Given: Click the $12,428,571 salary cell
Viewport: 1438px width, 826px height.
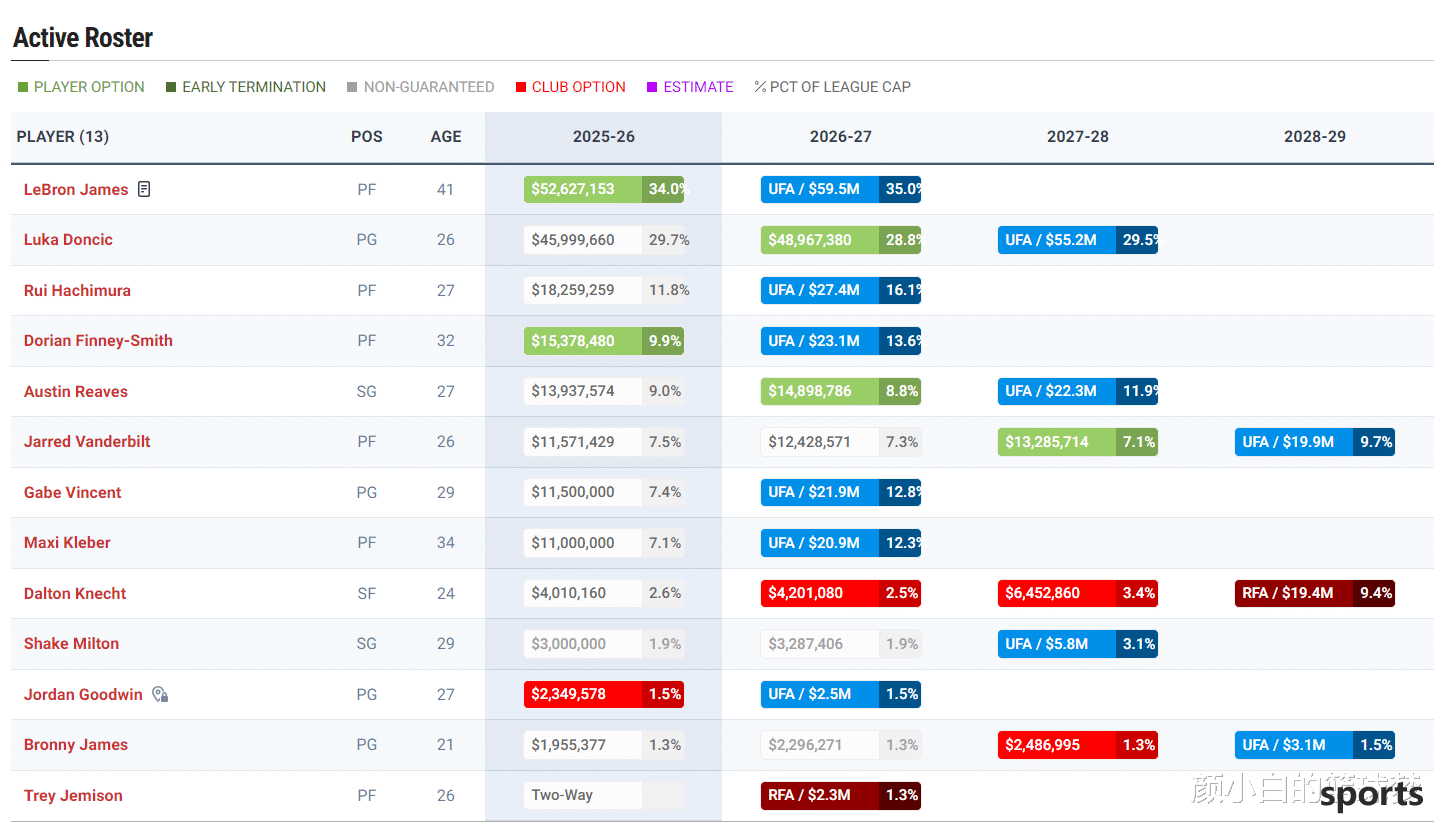Looking at the screenshot, I should (841, 442).
